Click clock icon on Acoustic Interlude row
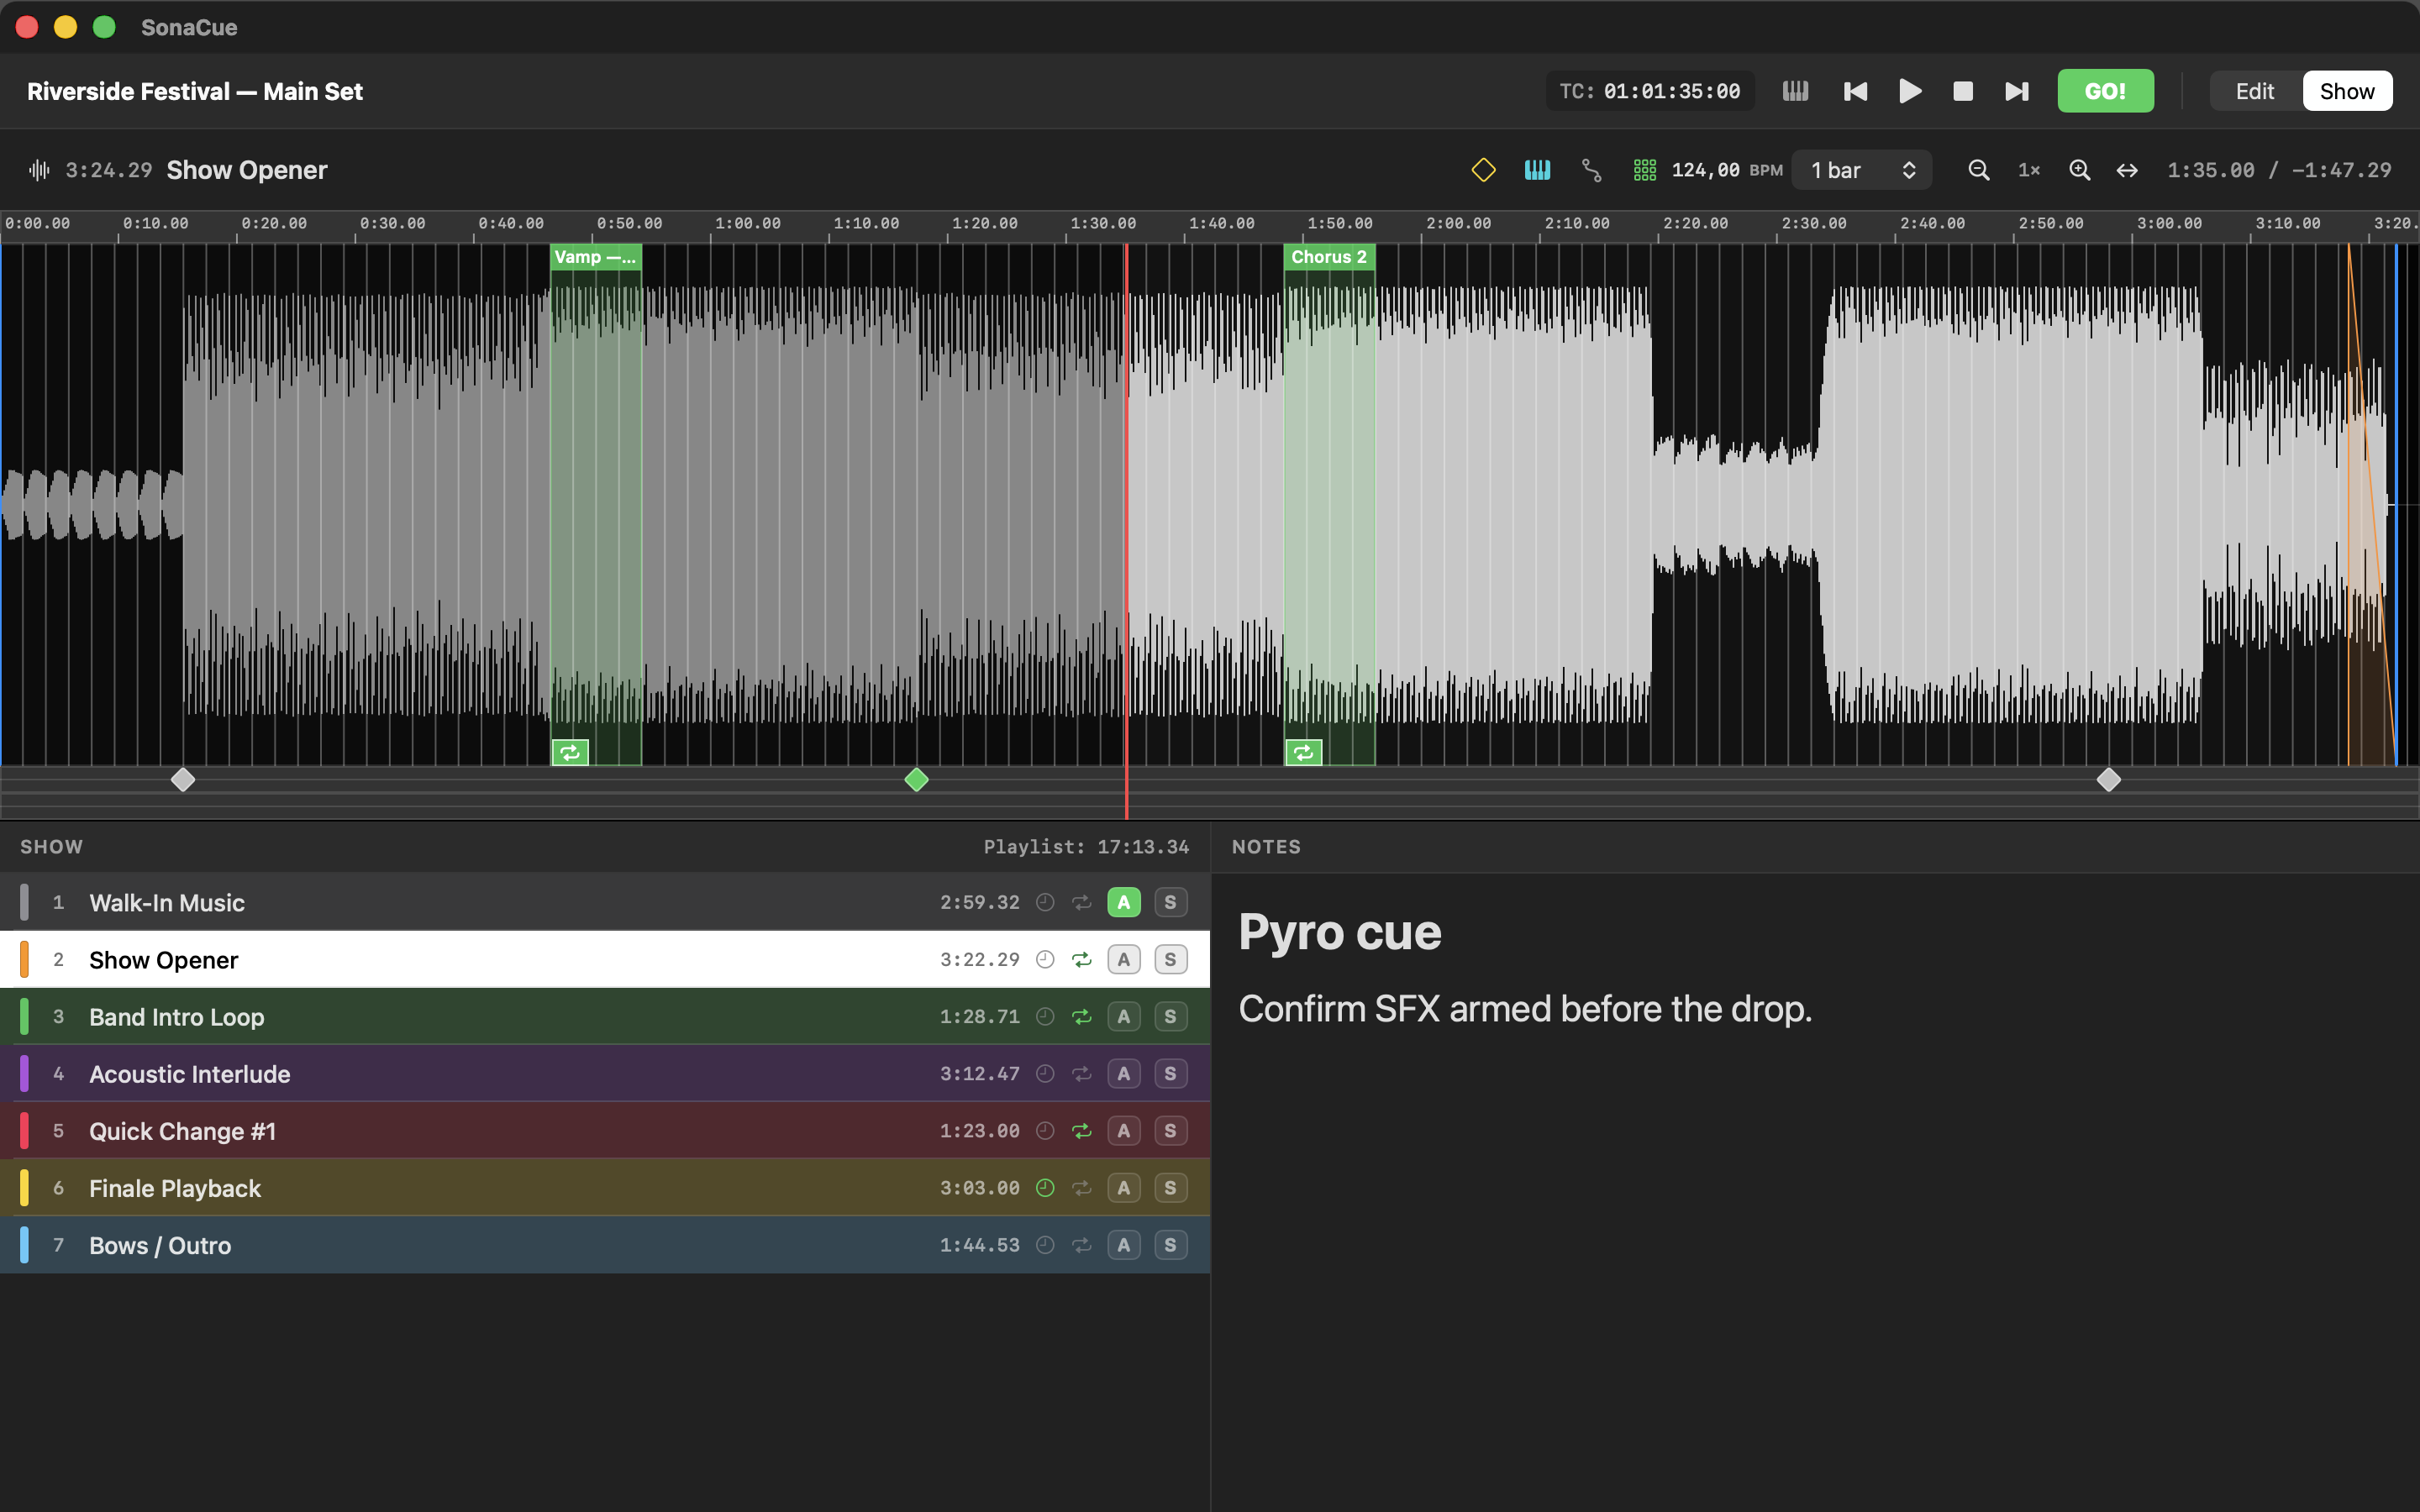 coord(1045,1073)
